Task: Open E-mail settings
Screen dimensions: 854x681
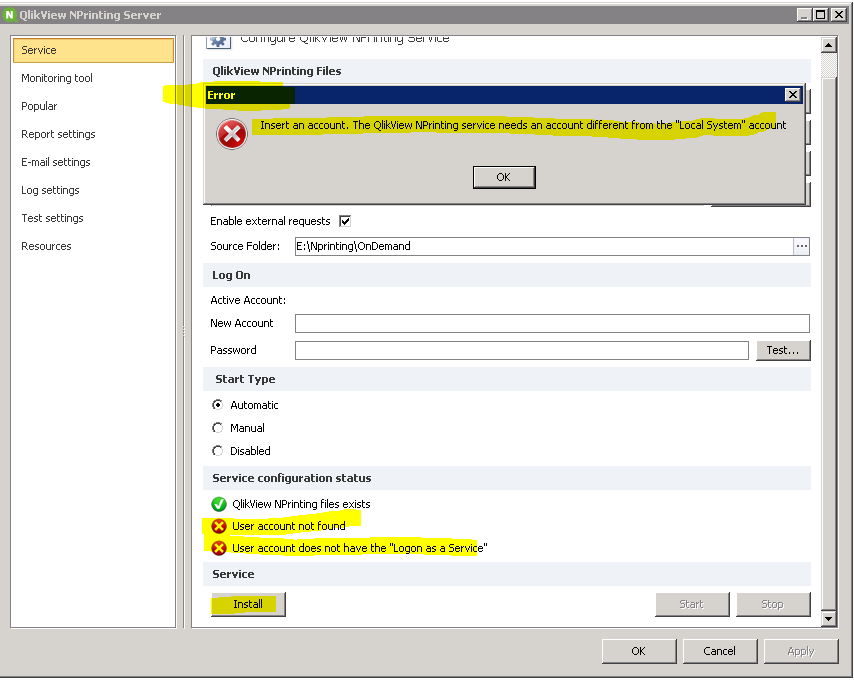Action: (56, 162)
